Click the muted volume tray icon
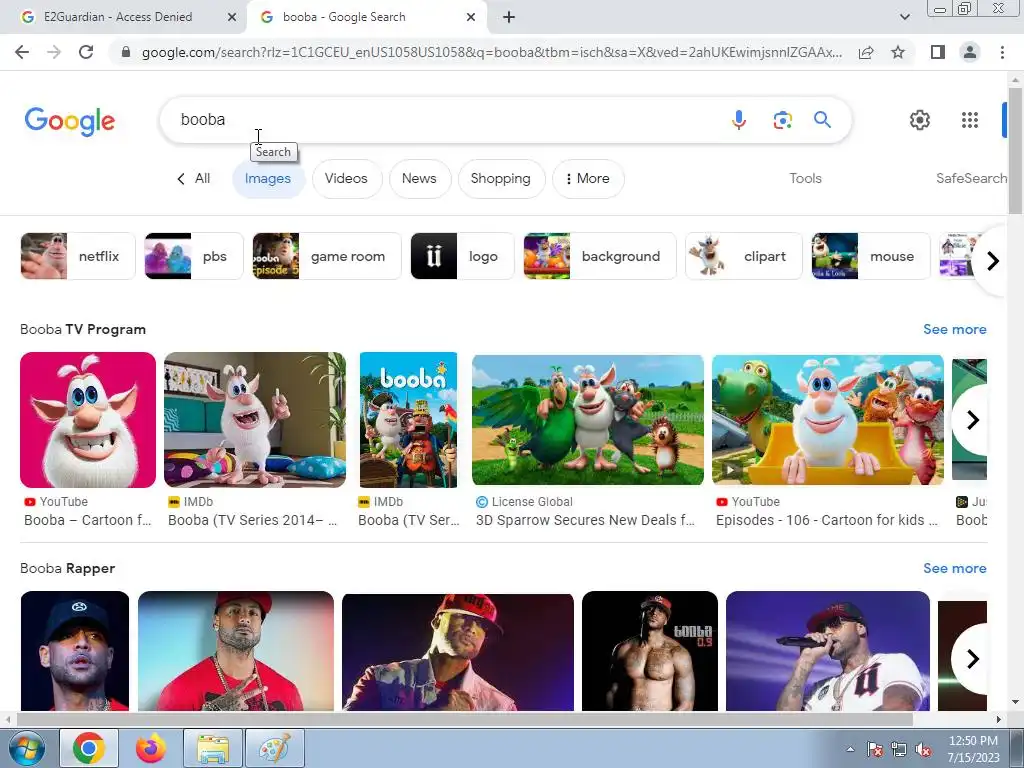The width and height of the screenshot is (1024, 768). click(x=923, y=750)
